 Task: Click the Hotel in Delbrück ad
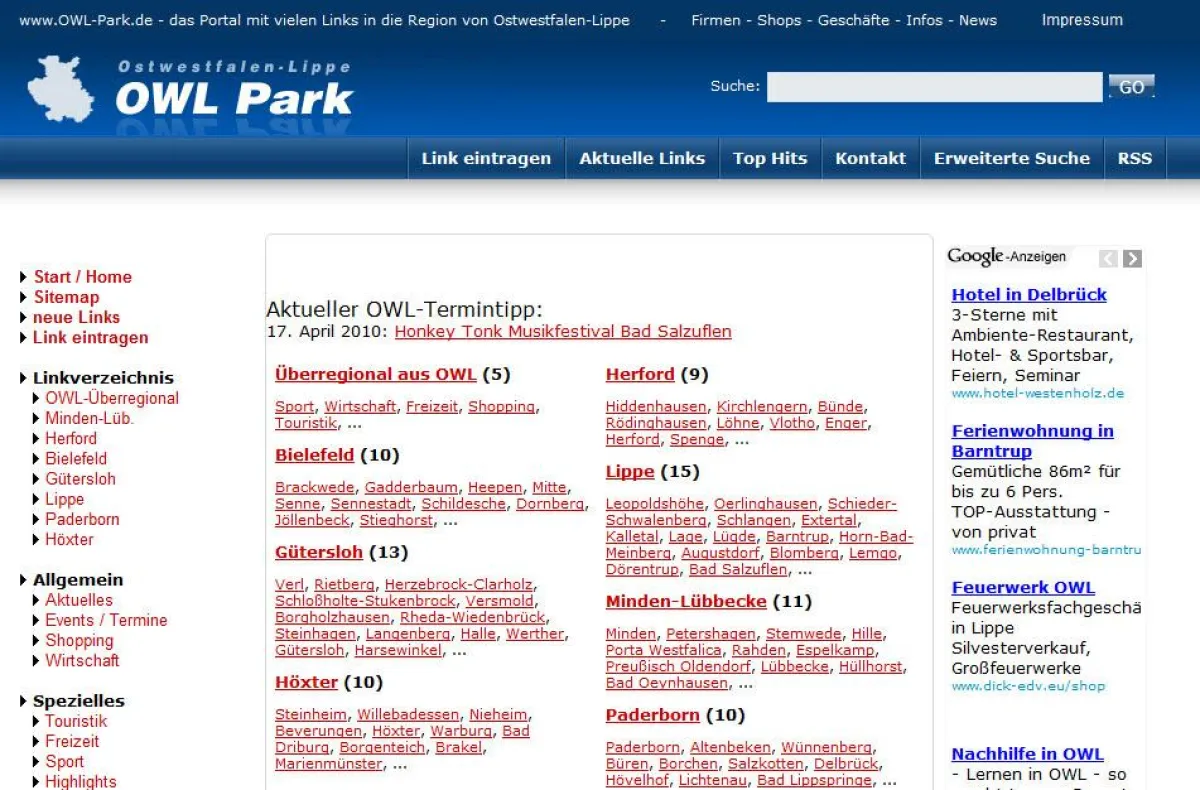click(x=1029, y=294)
